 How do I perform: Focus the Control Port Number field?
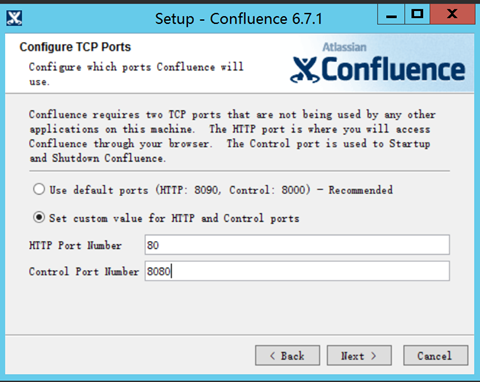click(x=297, y=271)
